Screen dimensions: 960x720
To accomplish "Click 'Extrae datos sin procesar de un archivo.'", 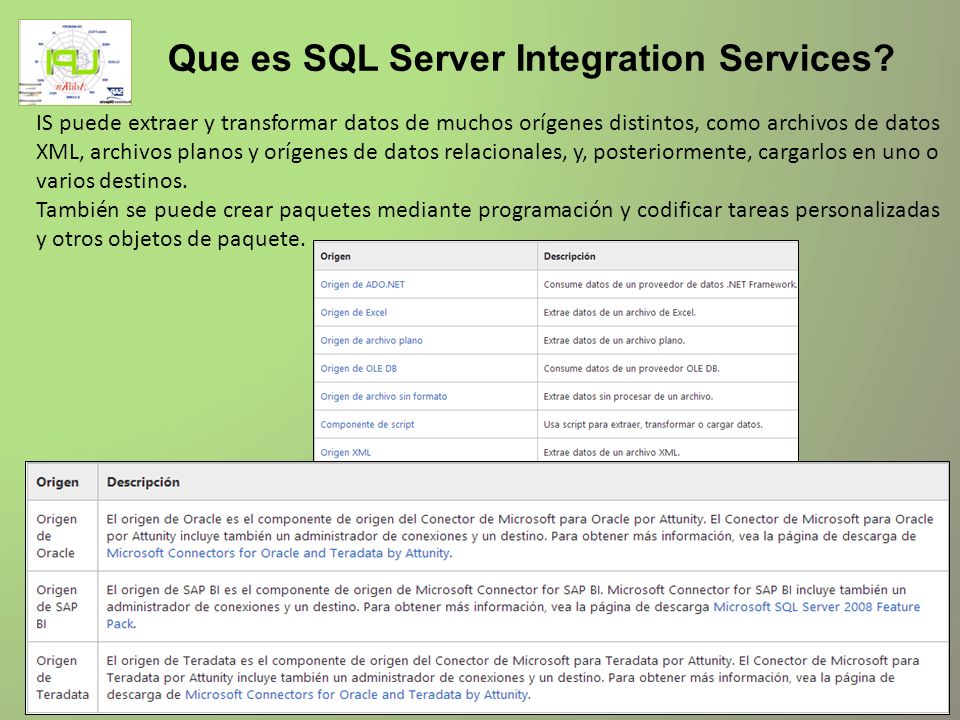I will (628, 397).
